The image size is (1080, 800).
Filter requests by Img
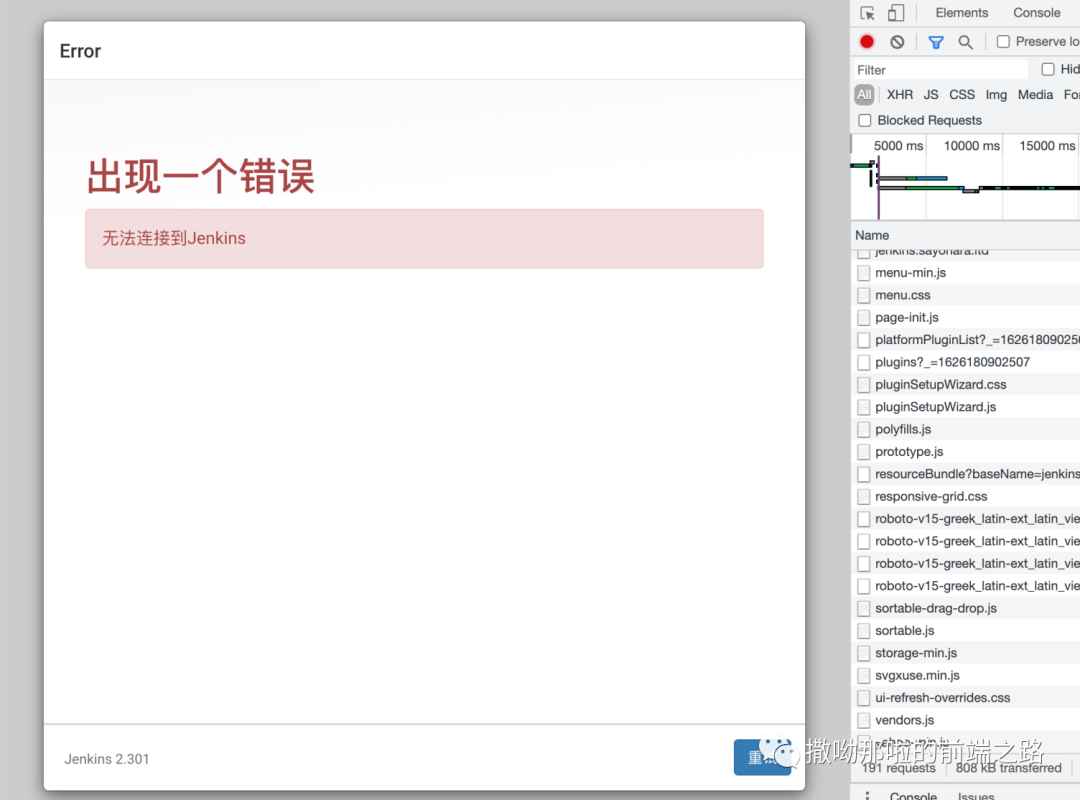[x=996, y=94]
